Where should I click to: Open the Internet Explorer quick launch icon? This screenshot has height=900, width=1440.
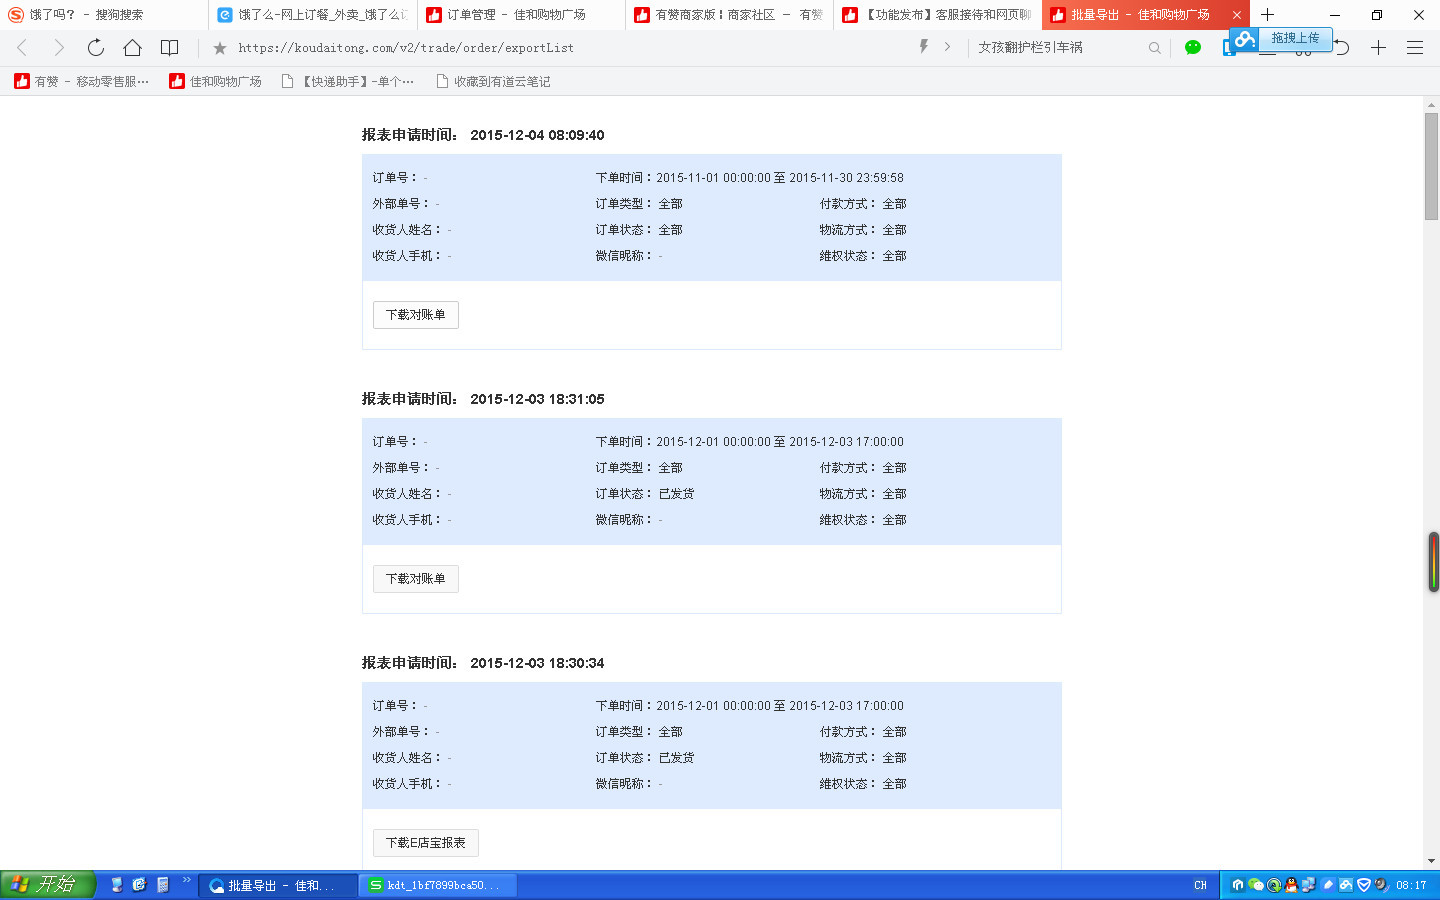[x=140, y=885]
